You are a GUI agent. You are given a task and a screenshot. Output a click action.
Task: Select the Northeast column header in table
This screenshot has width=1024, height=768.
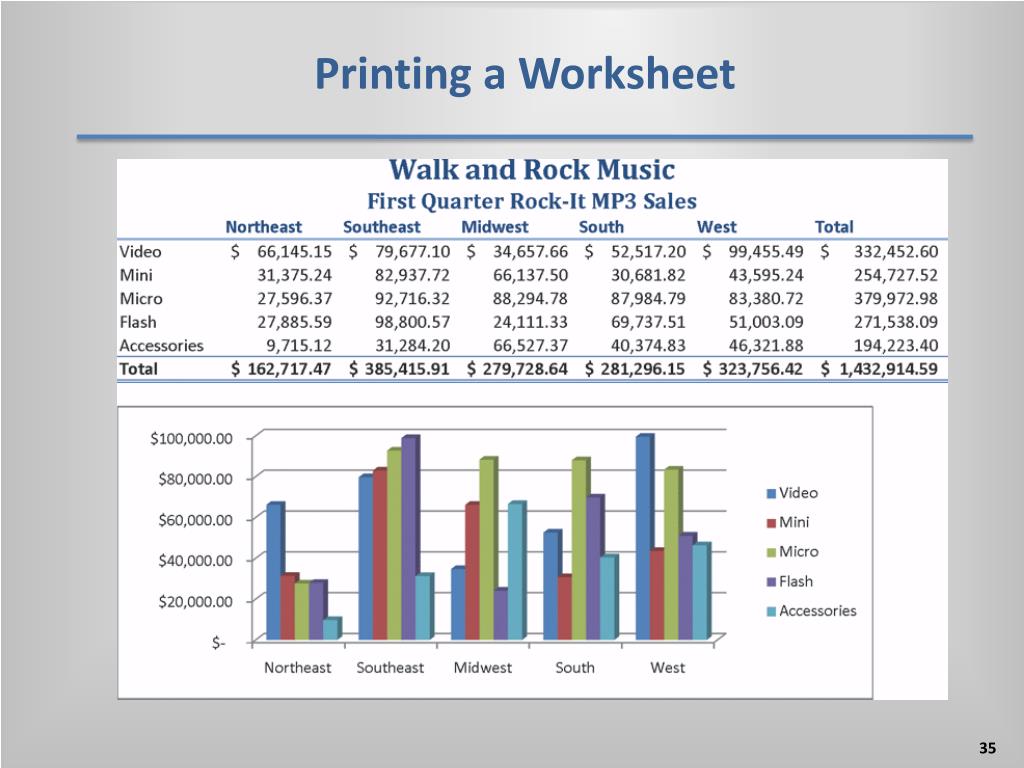click(x=263, y=227)
